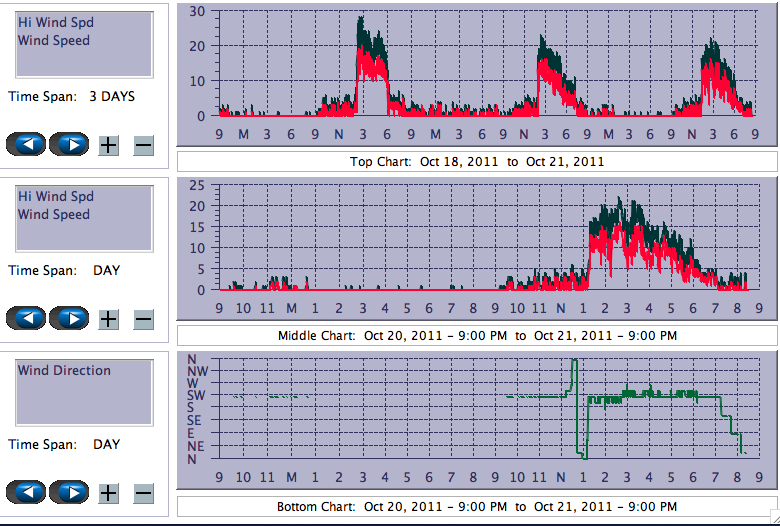Choose Hi Wind Spd in middle chart list
780x526 pixels.
pos(55,196)
